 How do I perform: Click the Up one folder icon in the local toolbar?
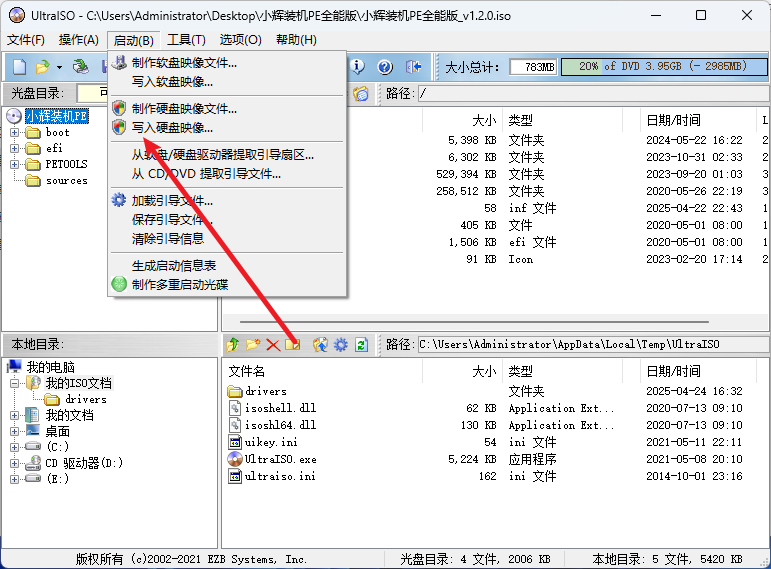click(233, 345)
